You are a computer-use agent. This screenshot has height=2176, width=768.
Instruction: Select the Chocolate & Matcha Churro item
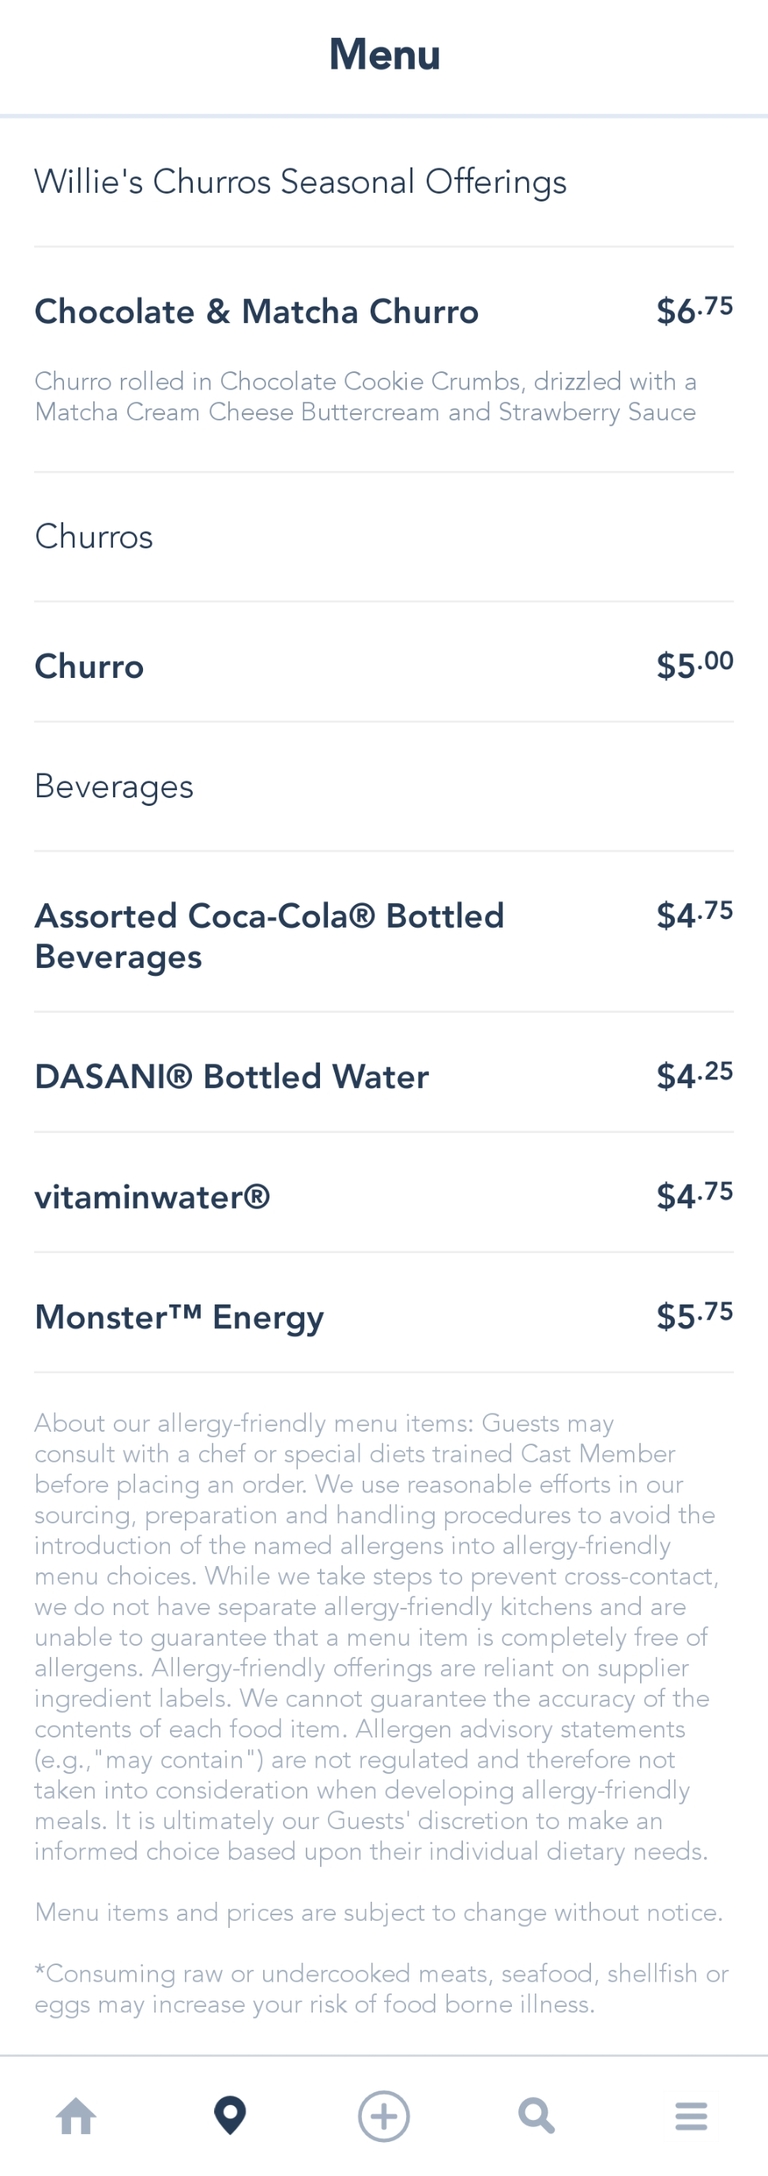click(x=257, y=312)
